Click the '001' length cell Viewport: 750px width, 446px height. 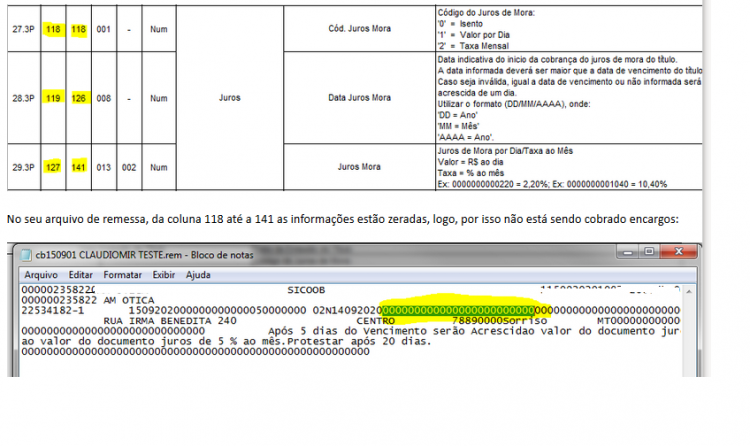coord(104,29)
